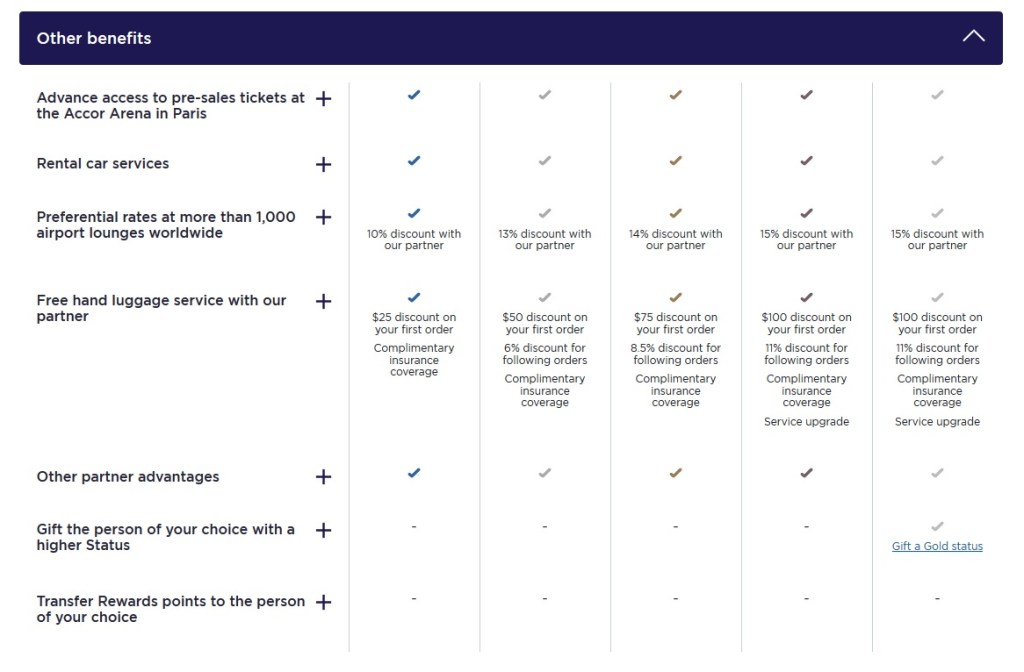Click blue checkmark for Rental car services
This screenshot has width=1024, height=672.
(x=414, y=160)
